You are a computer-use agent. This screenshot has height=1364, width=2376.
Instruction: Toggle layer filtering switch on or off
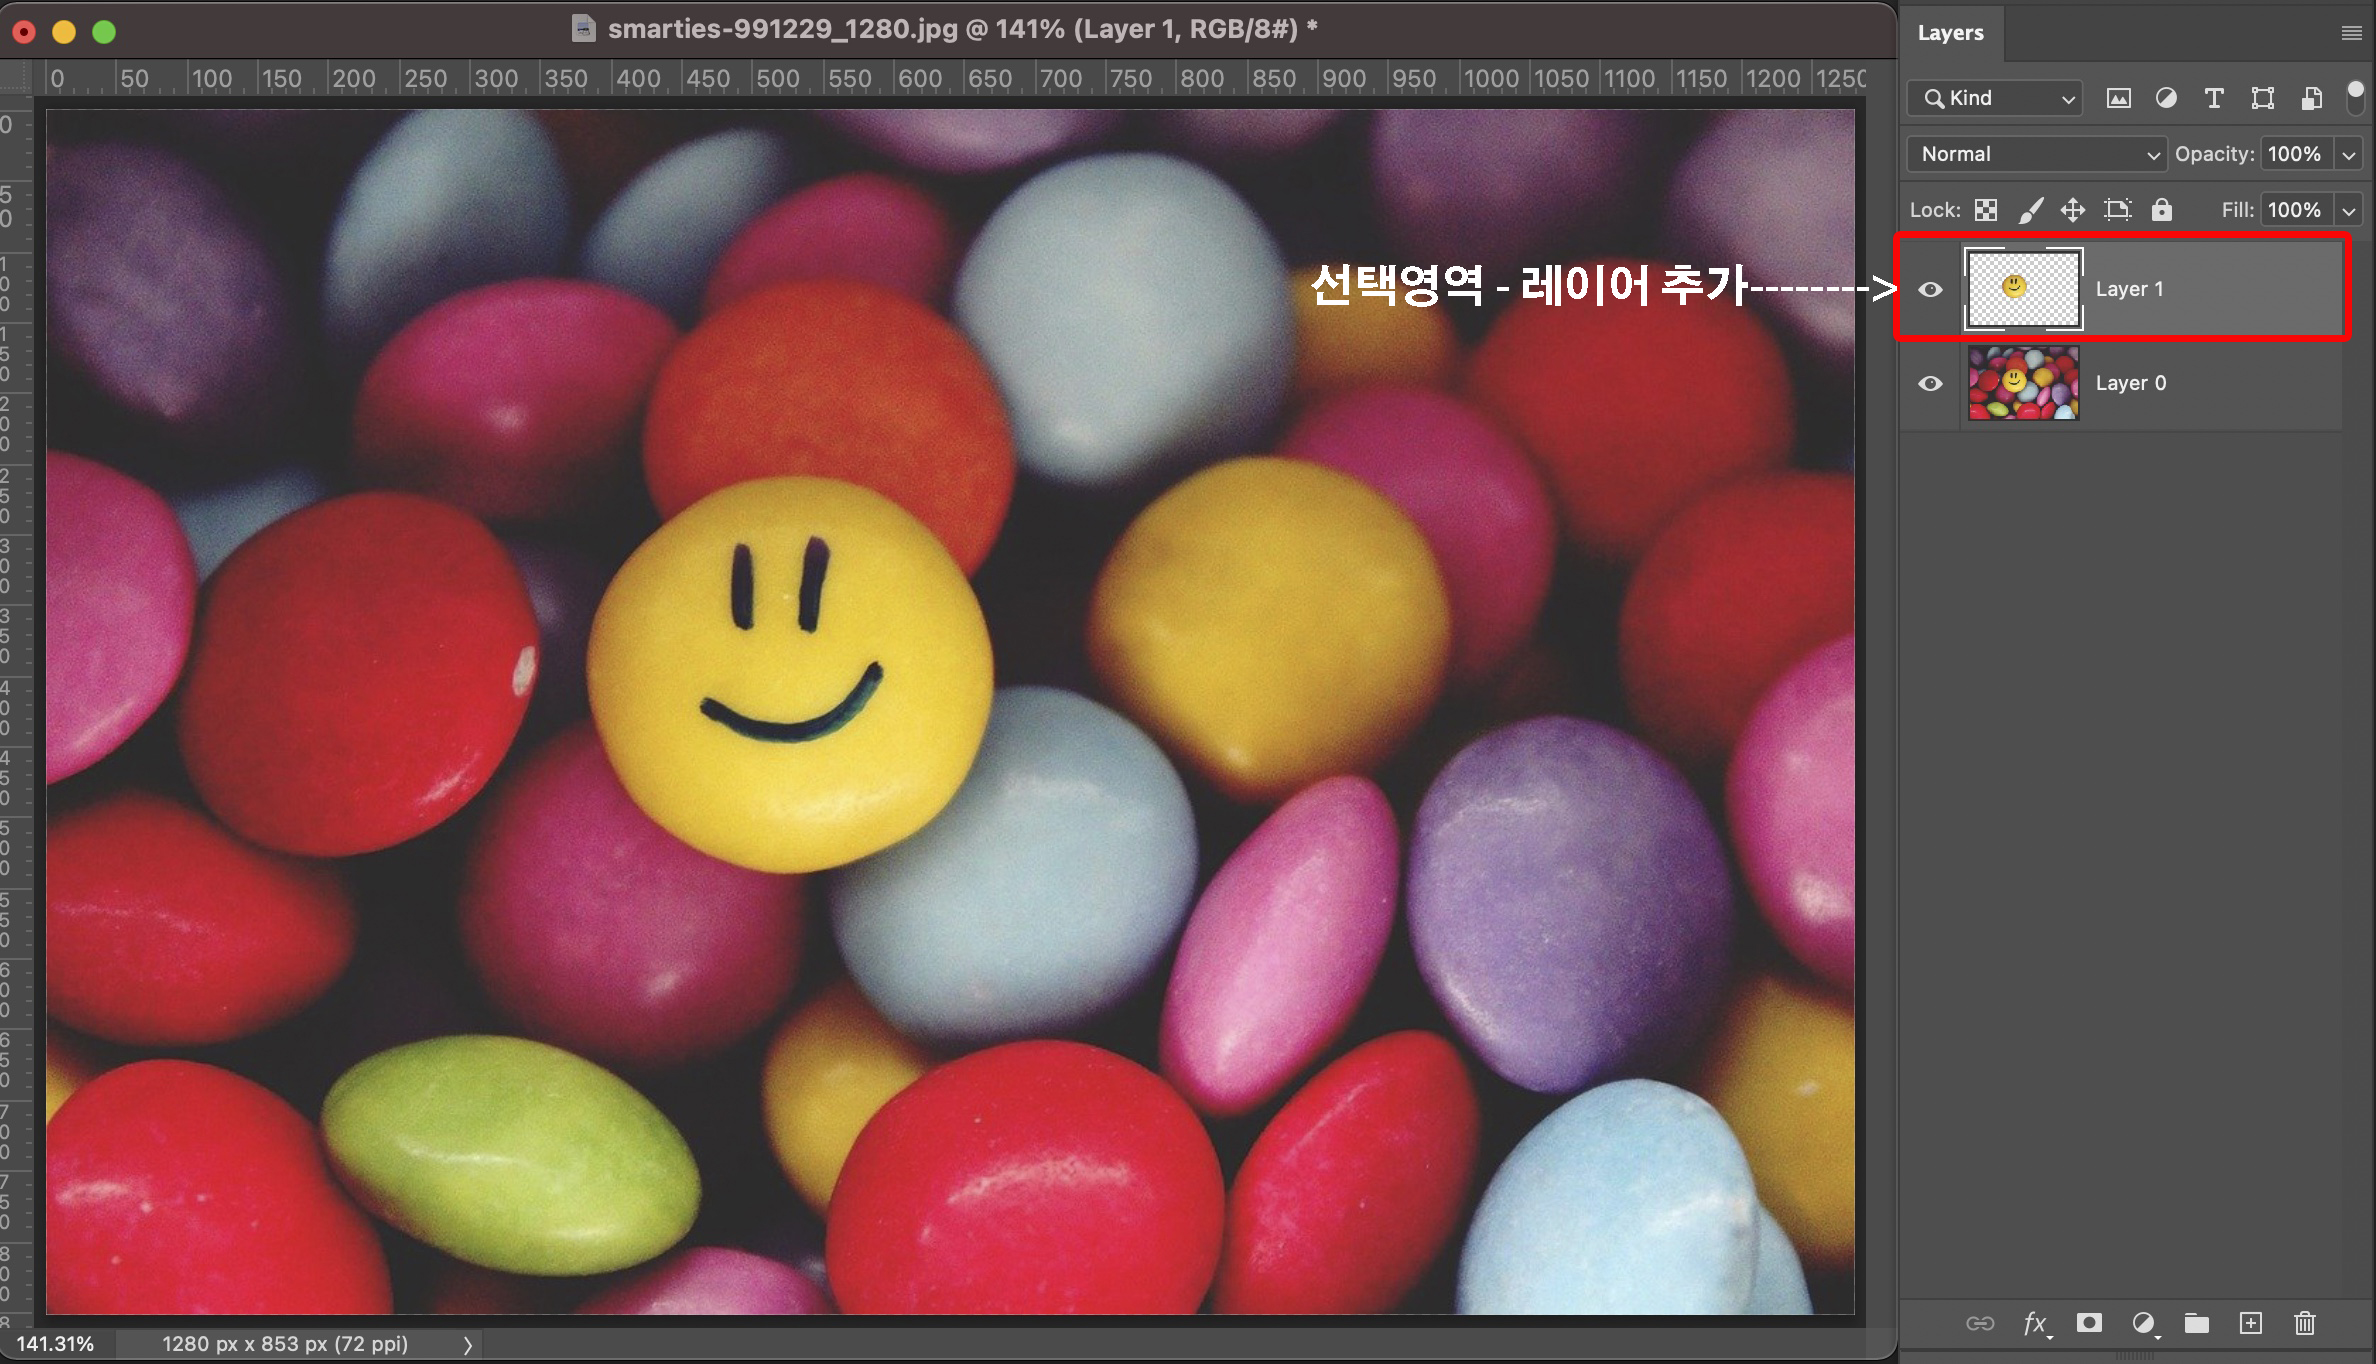2355,100
